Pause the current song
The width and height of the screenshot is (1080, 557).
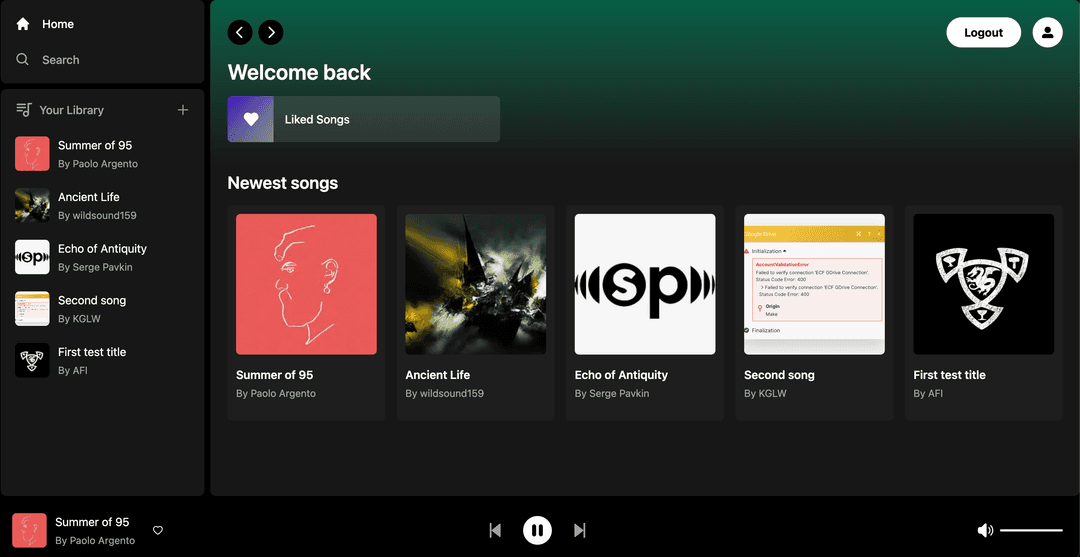pyautogui.click(x=537, y=530)
